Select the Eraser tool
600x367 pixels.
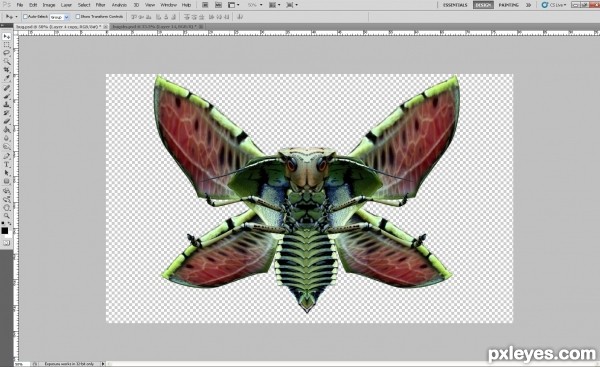[x=7, y=121]
